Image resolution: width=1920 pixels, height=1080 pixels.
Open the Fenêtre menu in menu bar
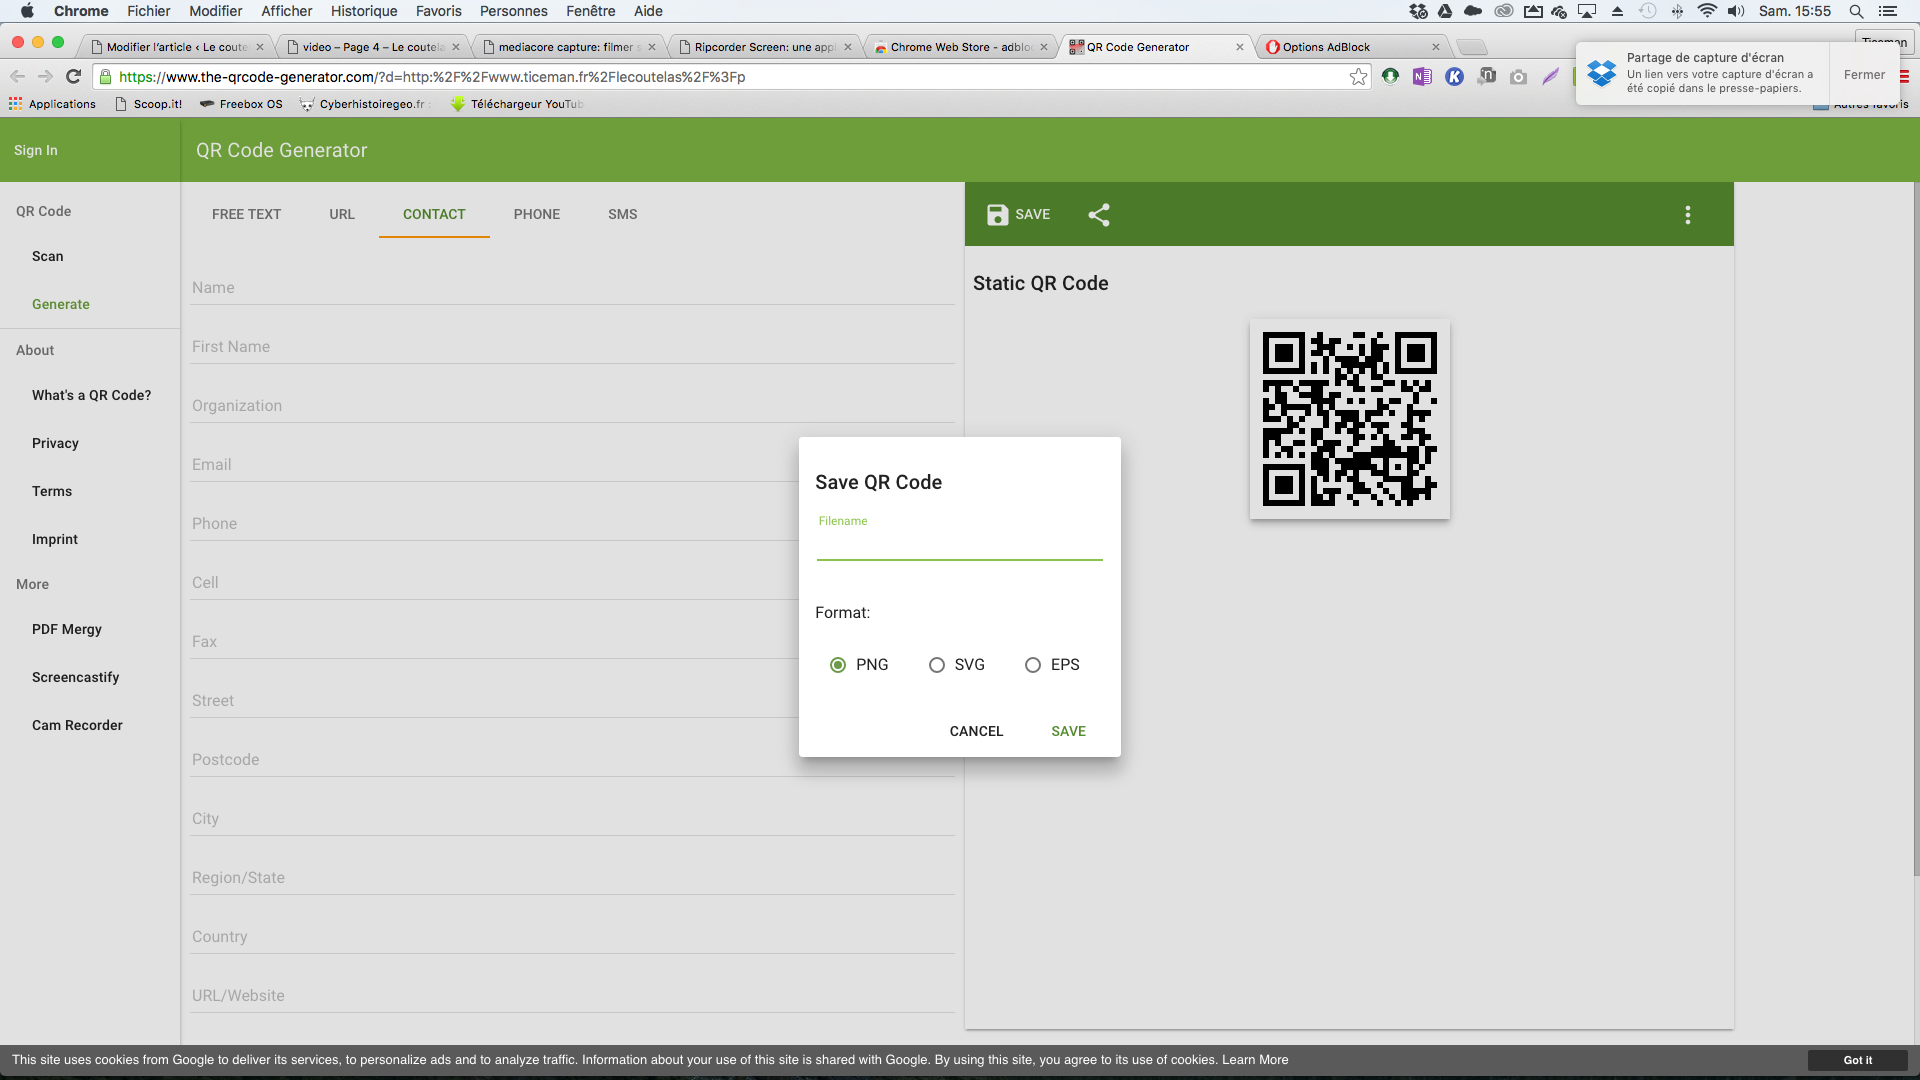(x=590, y=11)
